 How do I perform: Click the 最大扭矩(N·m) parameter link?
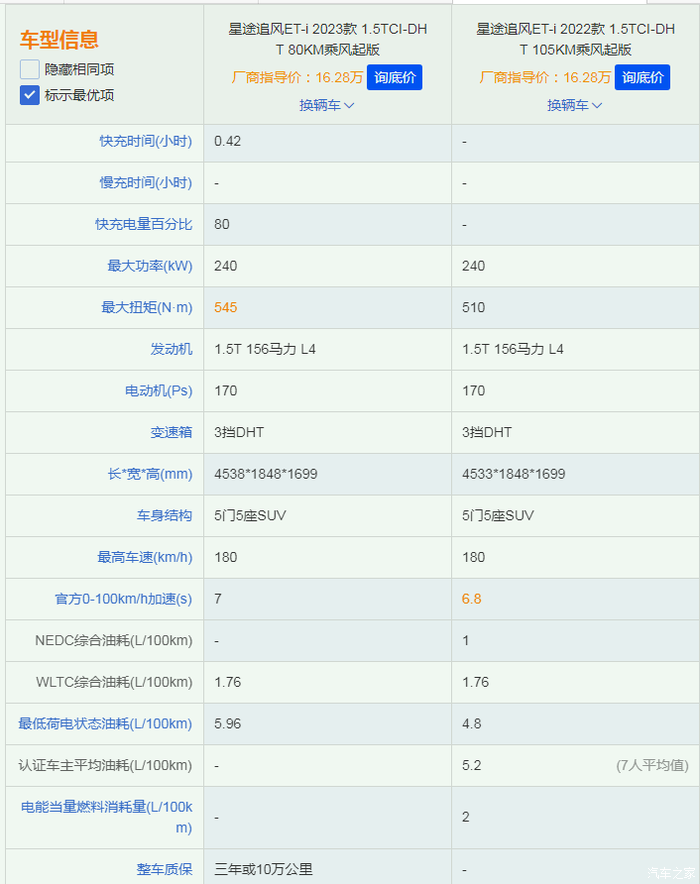pyautogui.click(x=147, y=307)
